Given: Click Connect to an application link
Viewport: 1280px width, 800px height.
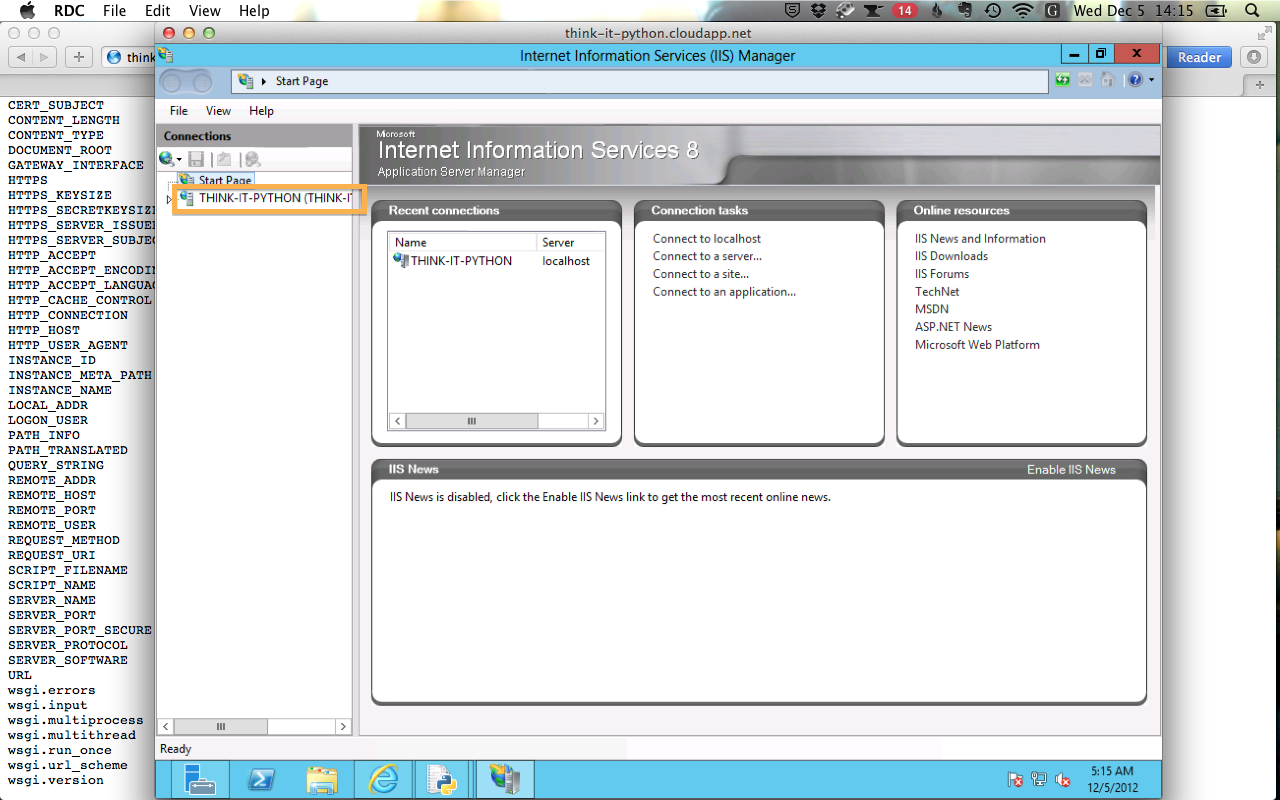Looking at the screenshot, I should [x=724, y=292].
